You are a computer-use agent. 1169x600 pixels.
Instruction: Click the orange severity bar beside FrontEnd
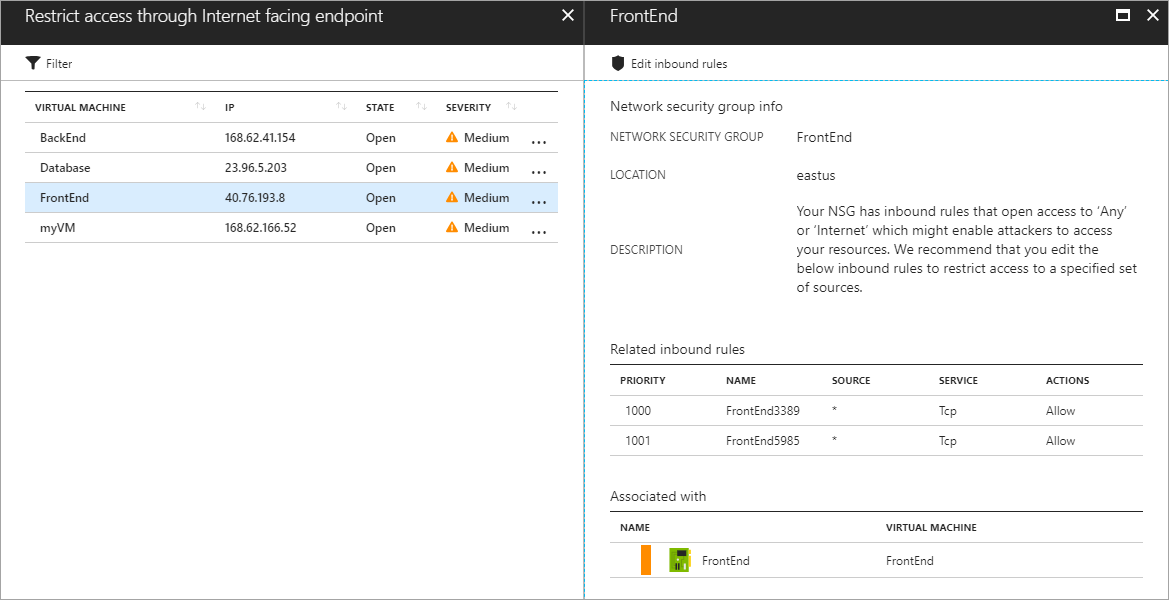[x=646, y=560]
